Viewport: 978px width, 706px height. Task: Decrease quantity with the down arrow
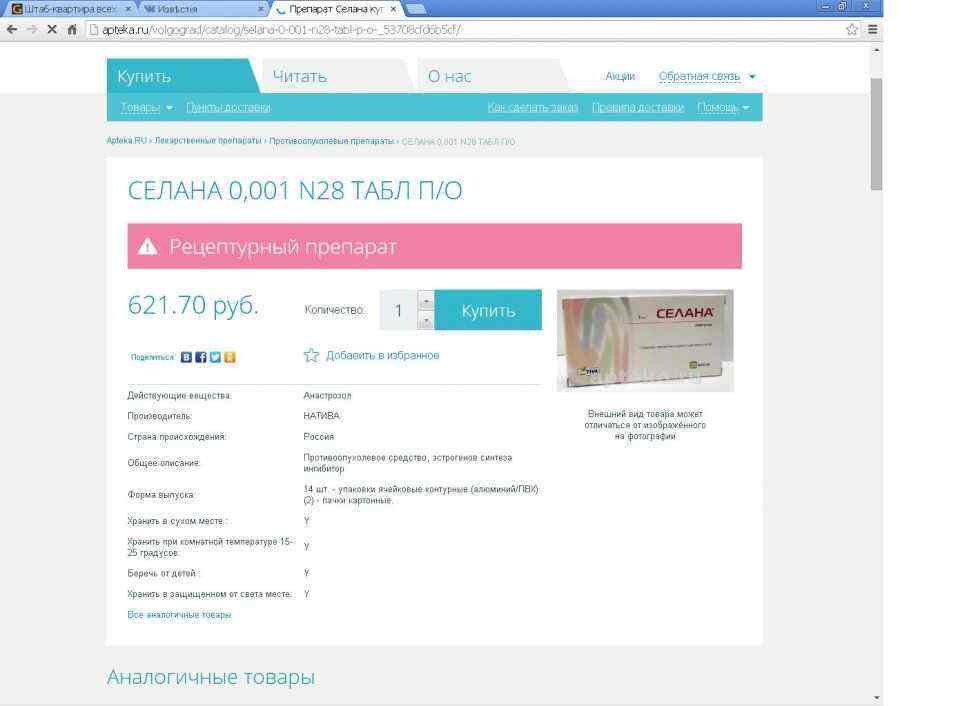coord(426,320)
